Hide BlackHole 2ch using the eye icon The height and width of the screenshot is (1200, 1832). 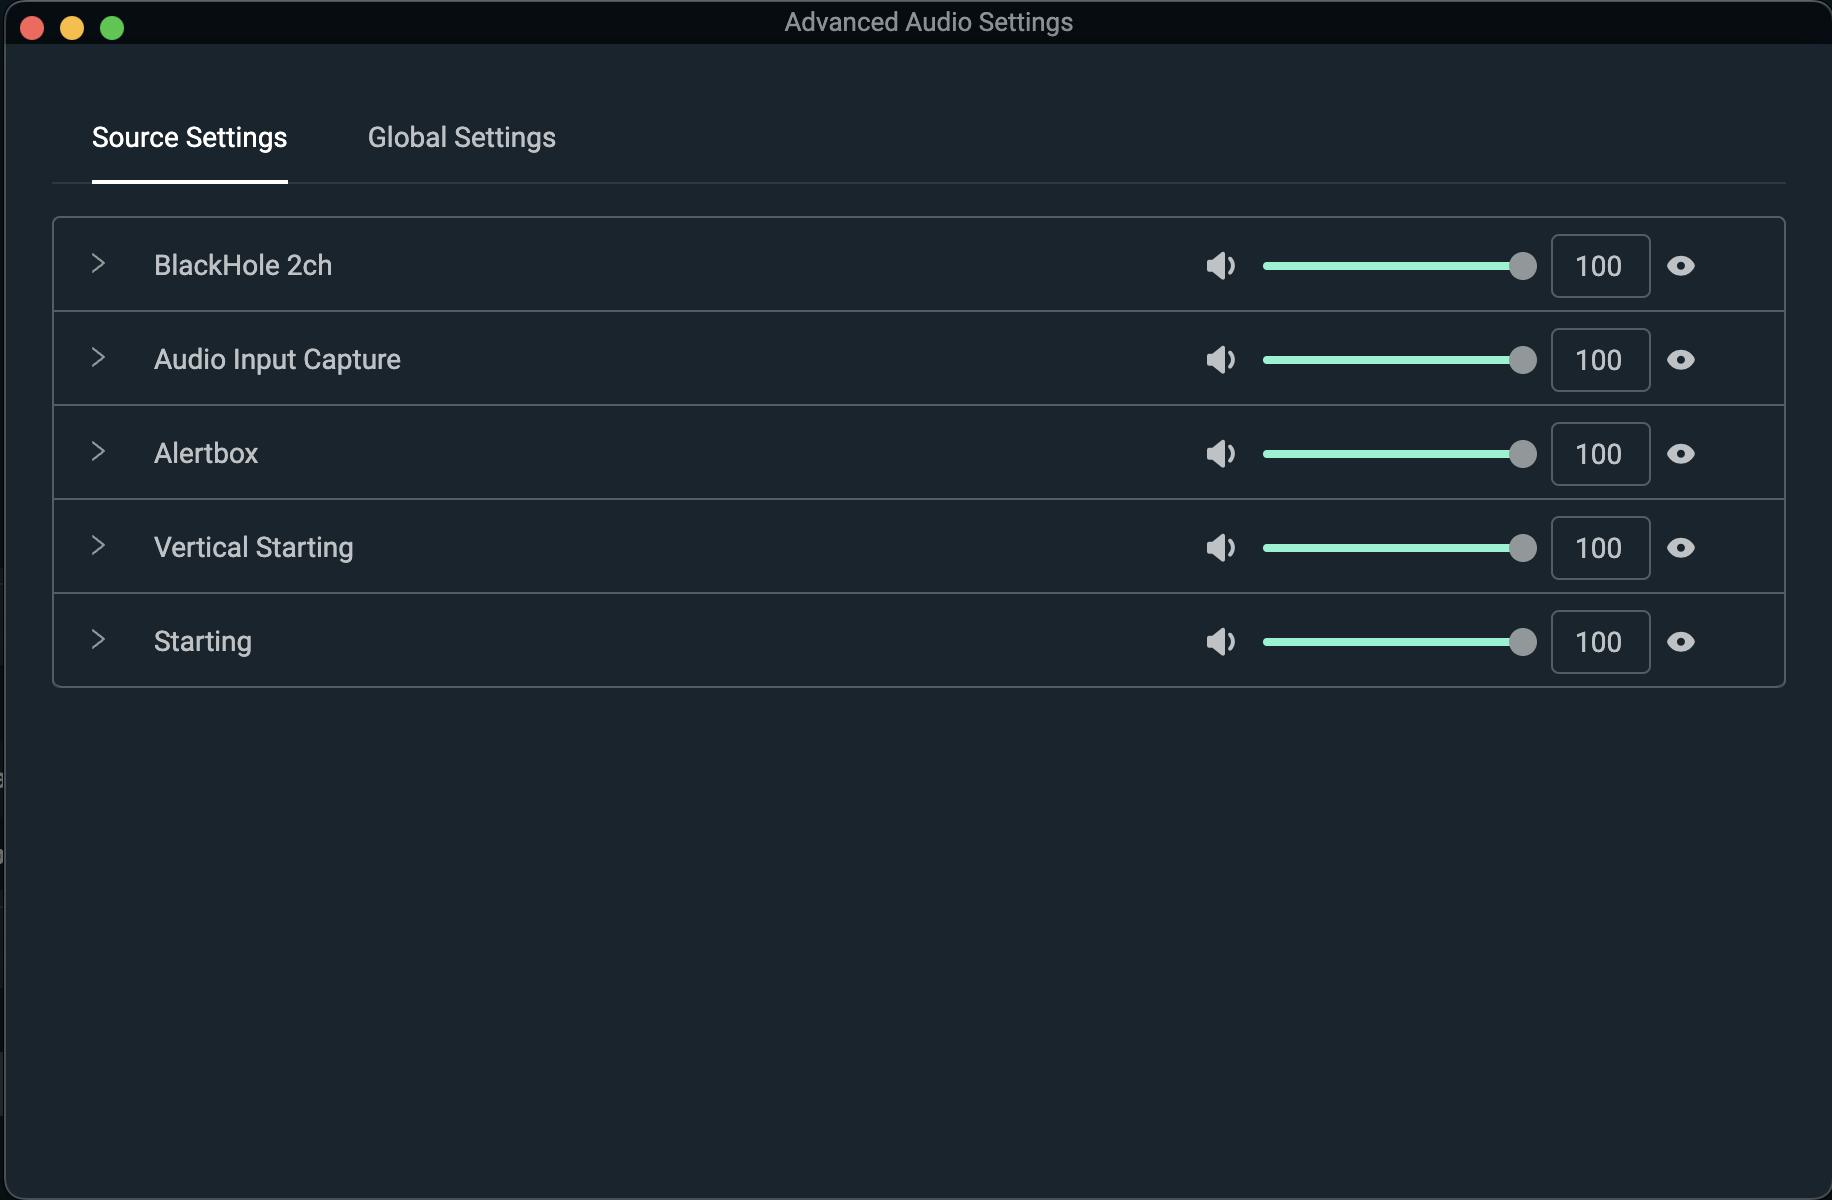pyautogui.click(x=1681, y=266)
